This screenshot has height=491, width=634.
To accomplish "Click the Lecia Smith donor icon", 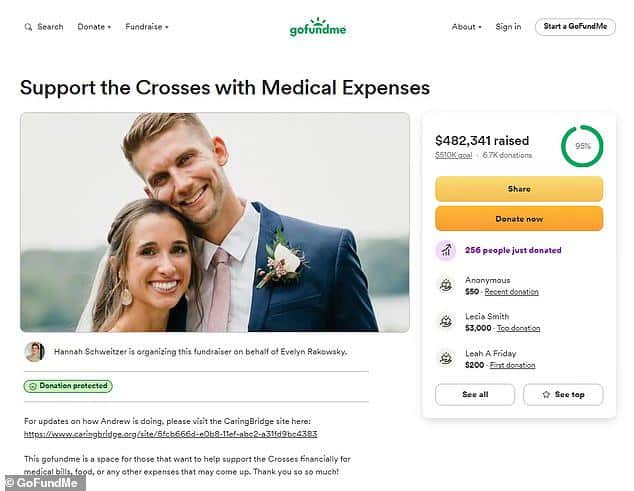I will [x=446, y=321].
